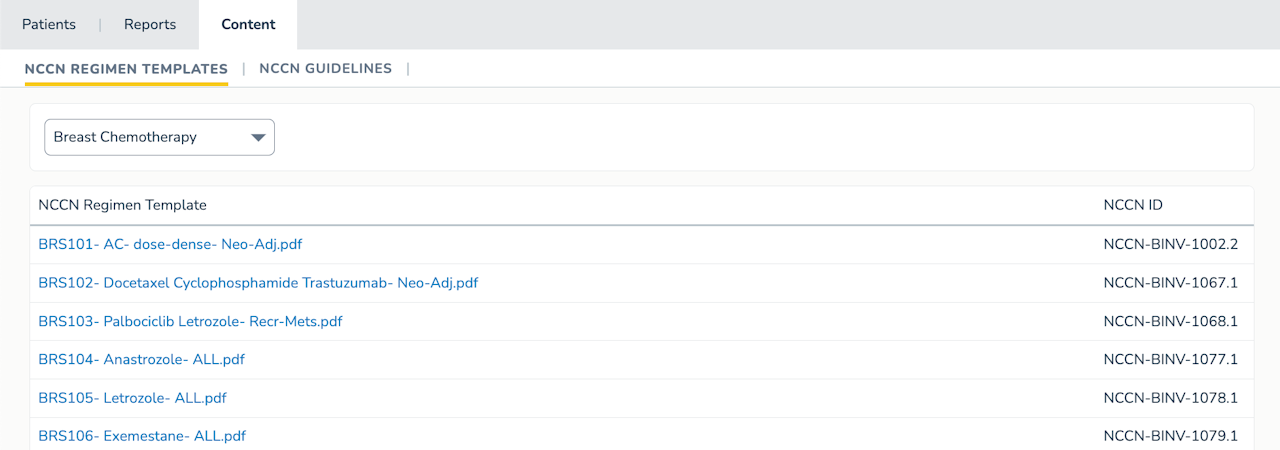The width and height of the screenshot is (1280, 450).
Task: Open BRS106 Exemestane ALL PDF
Action: coord(142,436)
